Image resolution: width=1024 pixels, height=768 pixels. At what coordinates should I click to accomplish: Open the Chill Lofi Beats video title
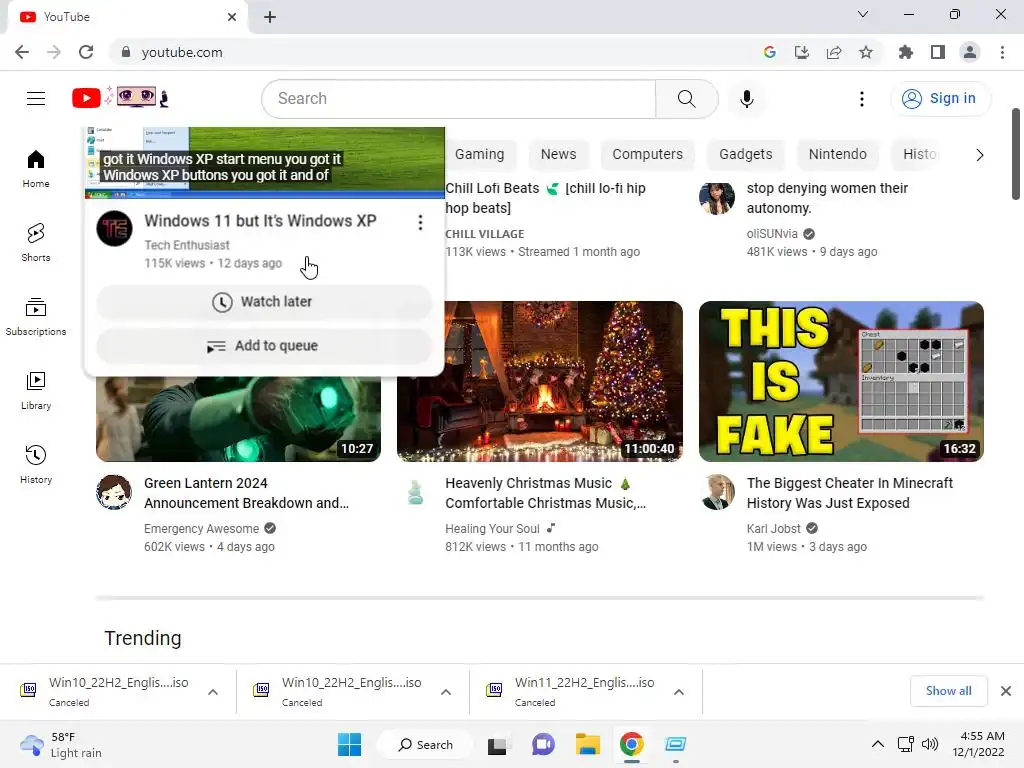(545, 198)
